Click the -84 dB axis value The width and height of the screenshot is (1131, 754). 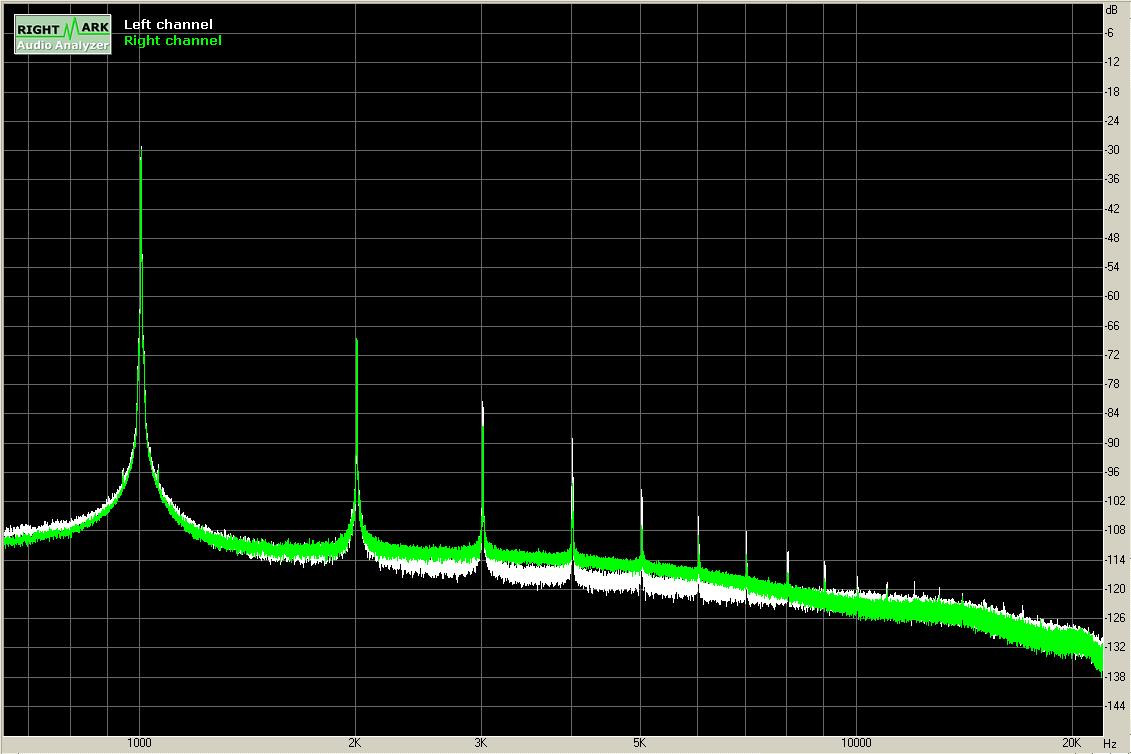point(1112,413)
